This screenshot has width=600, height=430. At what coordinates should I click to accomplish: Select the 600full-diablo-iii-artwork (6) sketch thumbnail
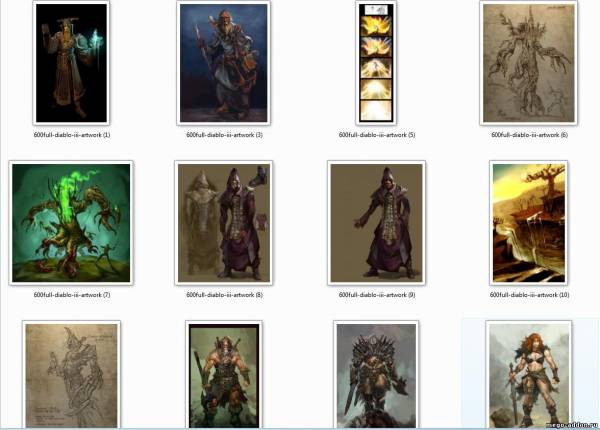pyautogui.click(x=529, y=63)
